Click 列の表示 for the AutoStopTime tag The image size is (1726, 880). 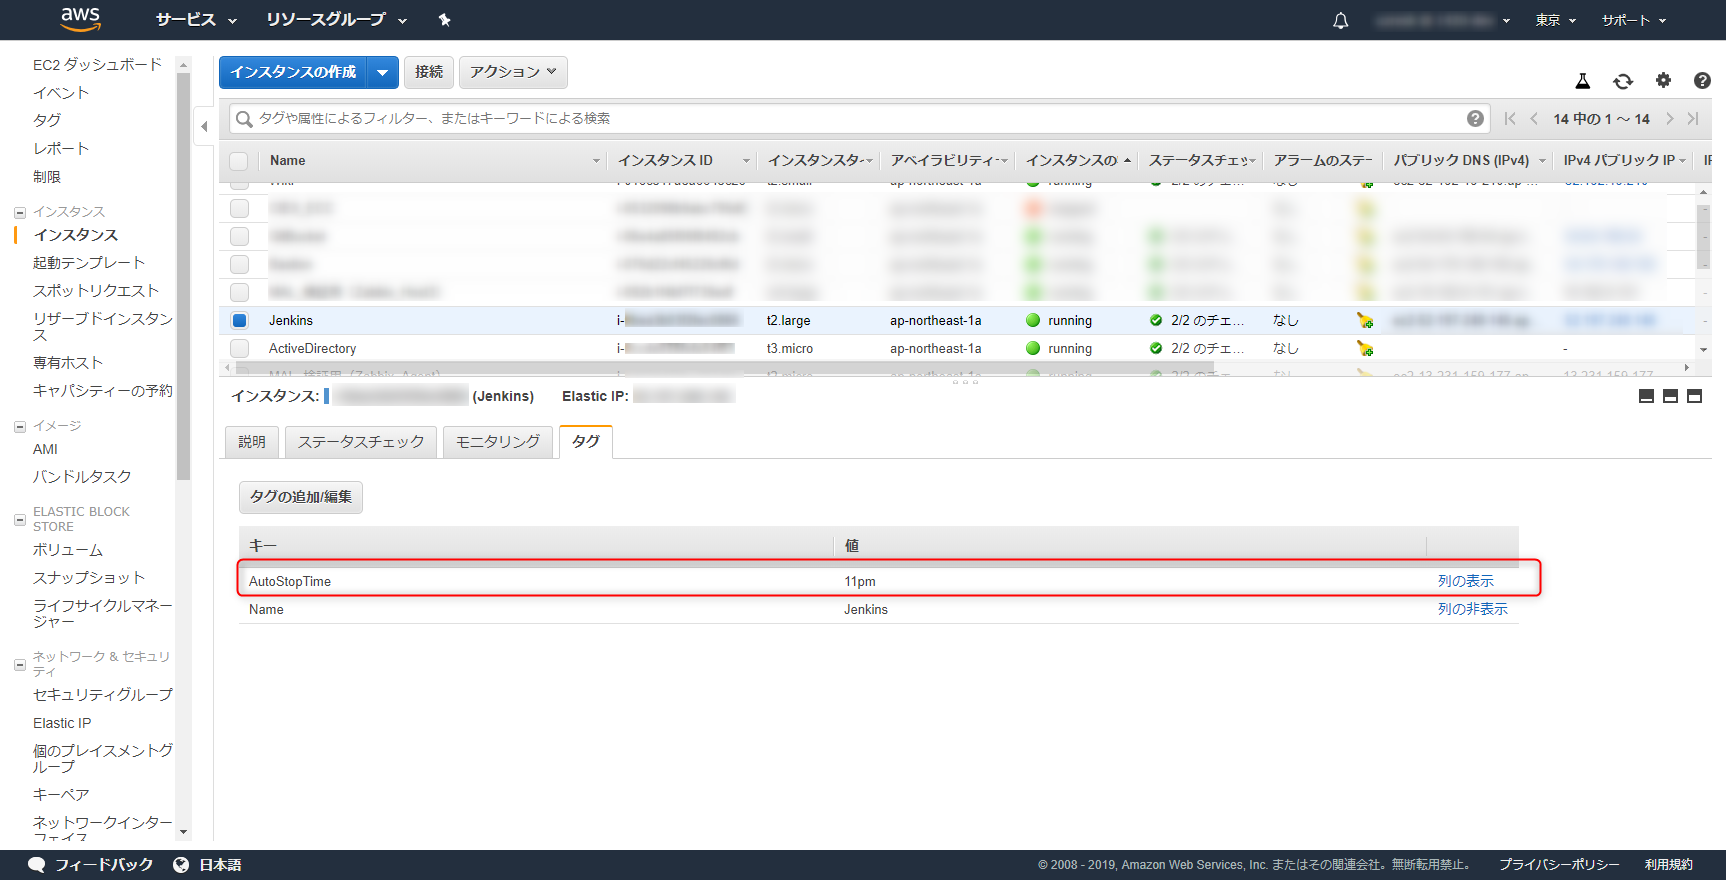(1466, 581)
